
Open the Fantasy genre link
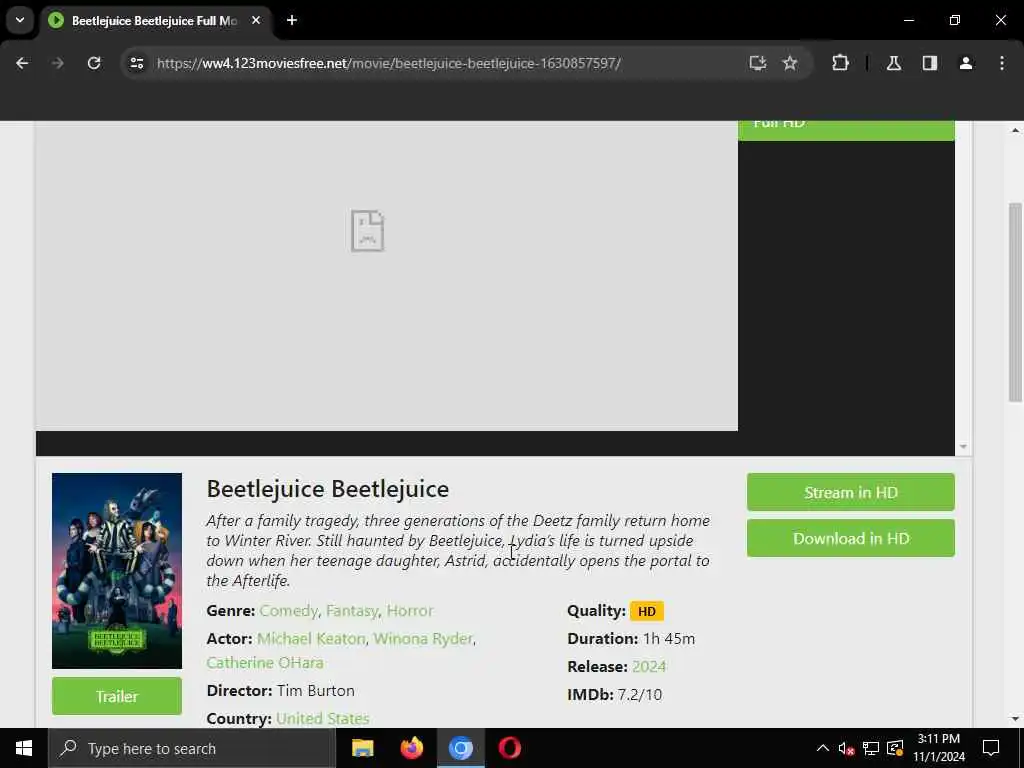(x=352, y=611)
